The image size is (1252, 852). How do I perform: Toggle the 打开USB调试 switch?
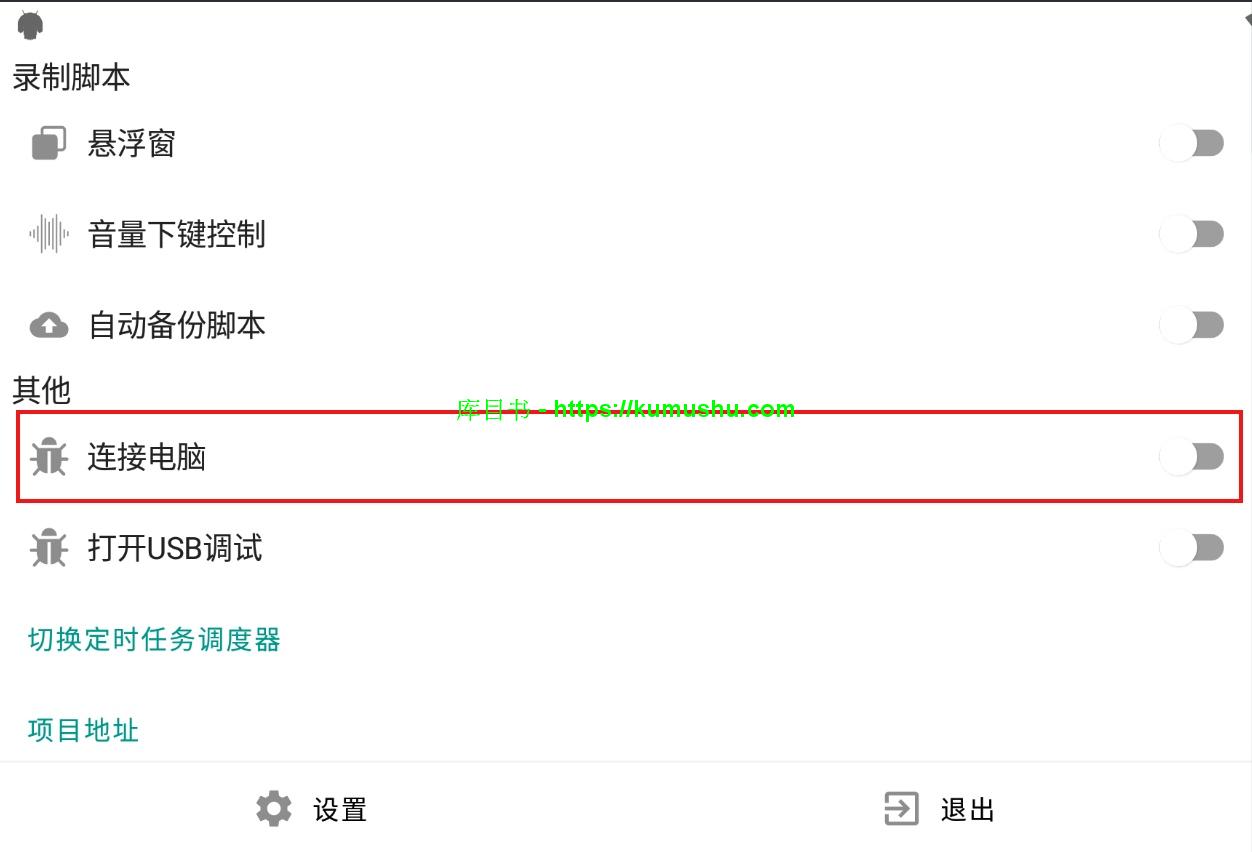[1192, 548]
